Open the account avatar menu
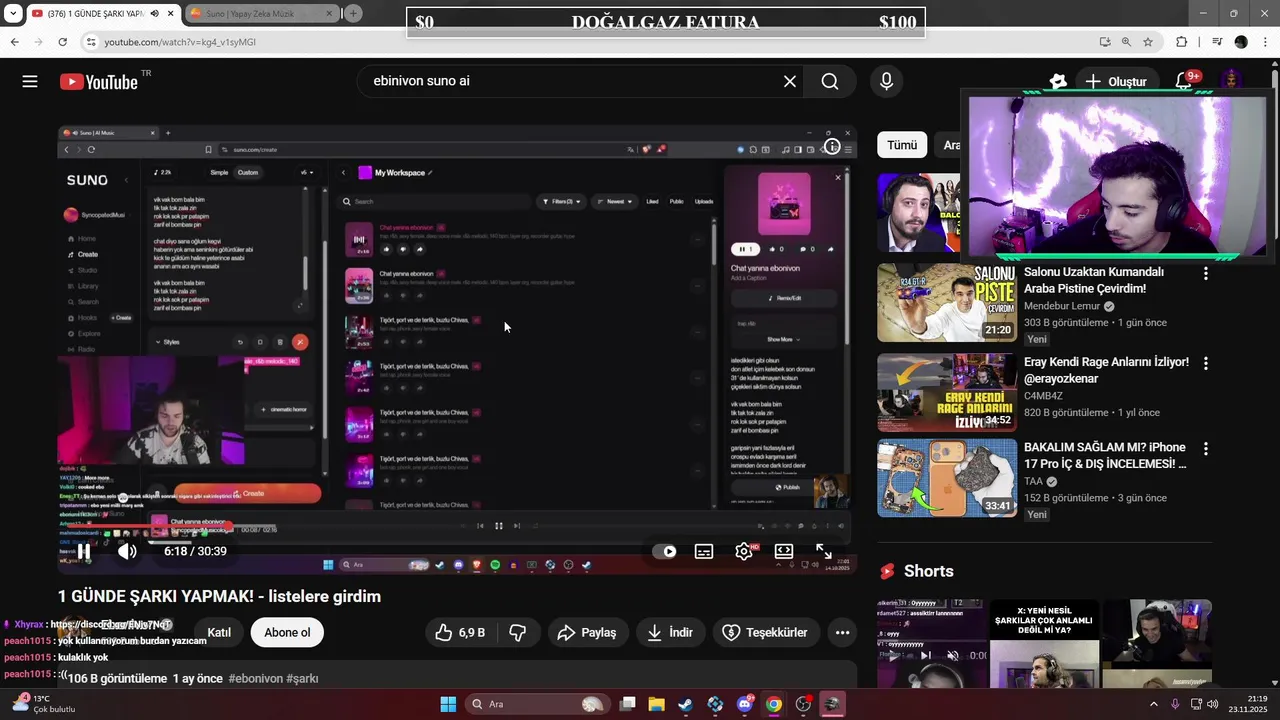The width and height of the screenshot is (1280, 720). 1232,81
